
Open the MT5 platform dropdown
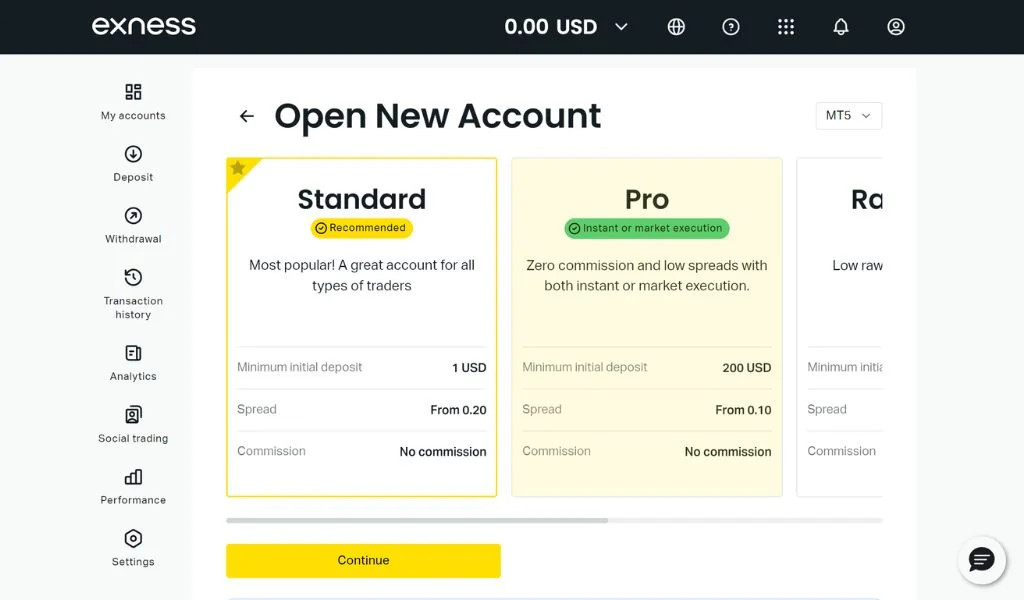click(x=848, y=115)
